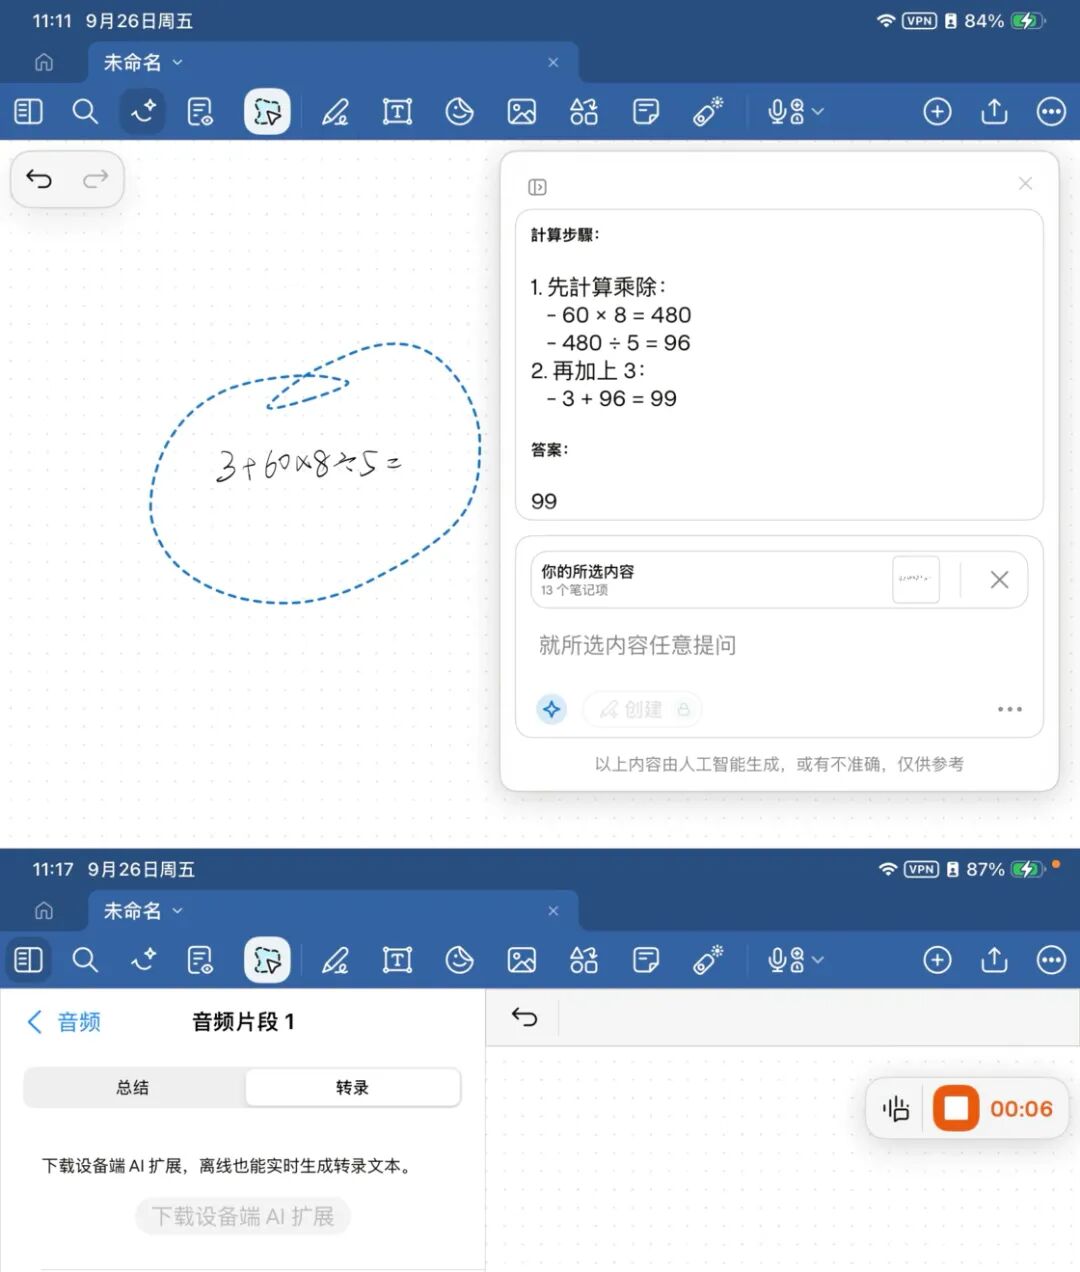The image size is (1080, 1272).
Task: Go back to 音频 list
Action: (x=63, y=1021)
